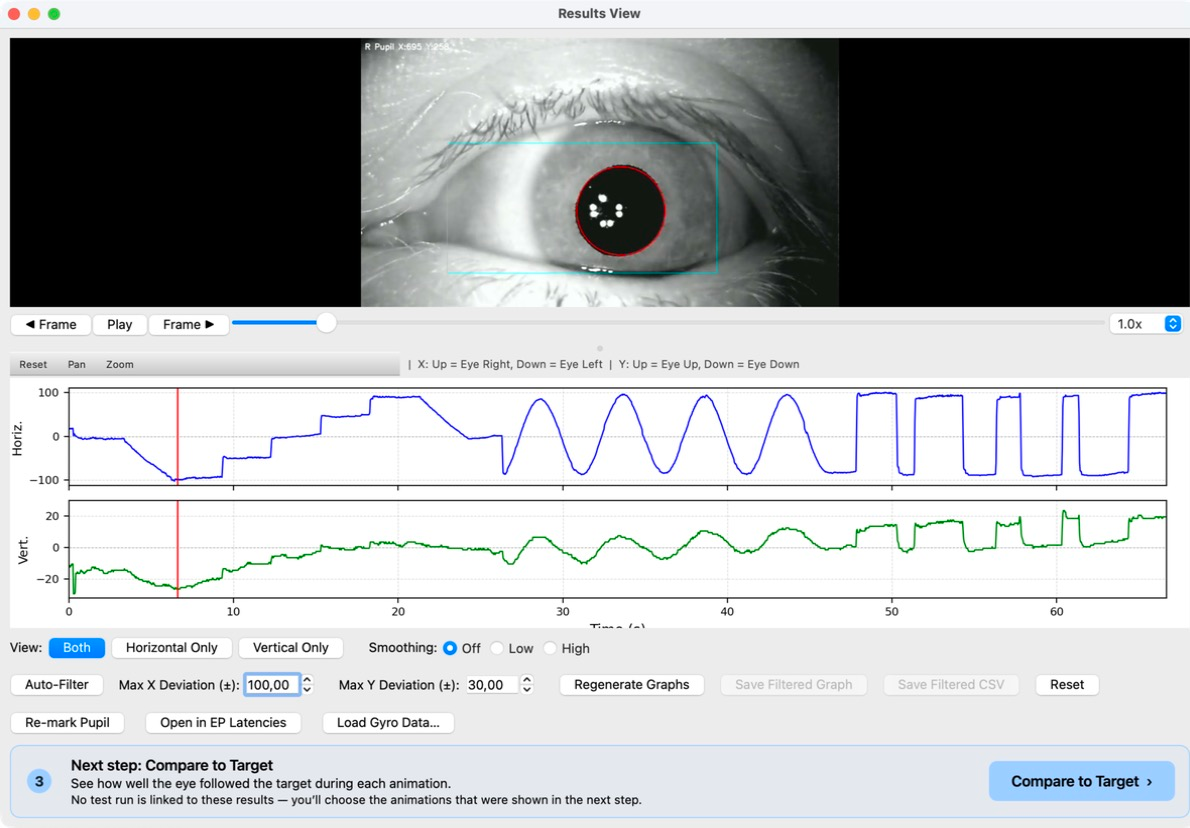Click the red time marker in Horiz. plot
The width and height of the screenshot is (1190, 828).
click(178, 436)
